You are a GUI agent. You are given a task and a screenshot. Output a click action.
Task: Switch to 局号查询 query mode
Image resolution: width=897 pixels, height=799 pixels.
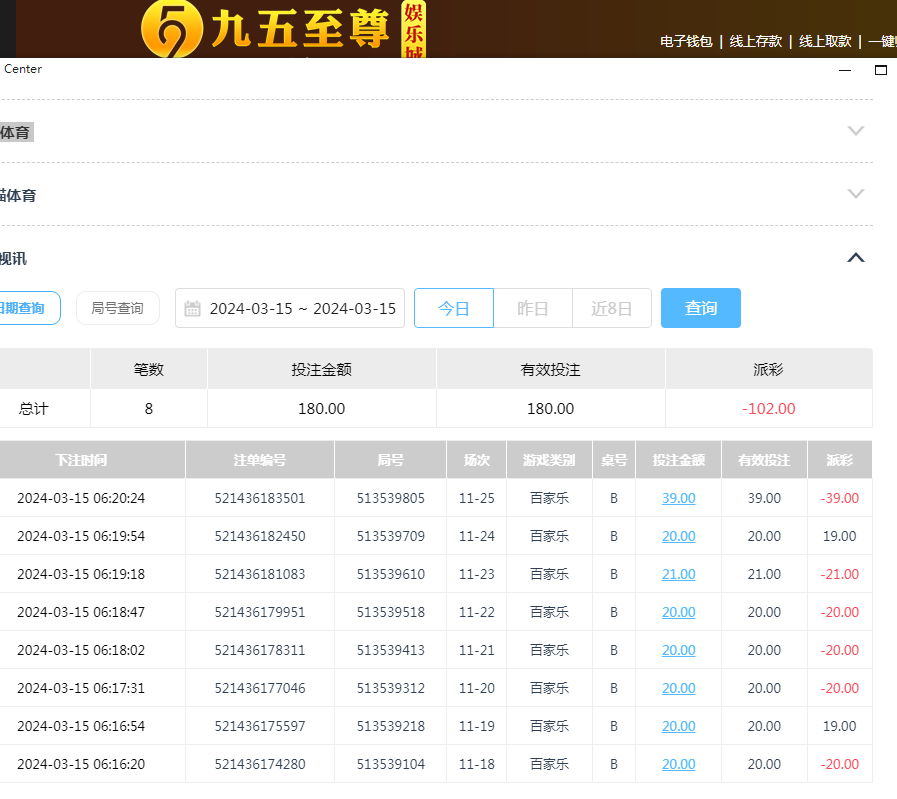point(117,308)
